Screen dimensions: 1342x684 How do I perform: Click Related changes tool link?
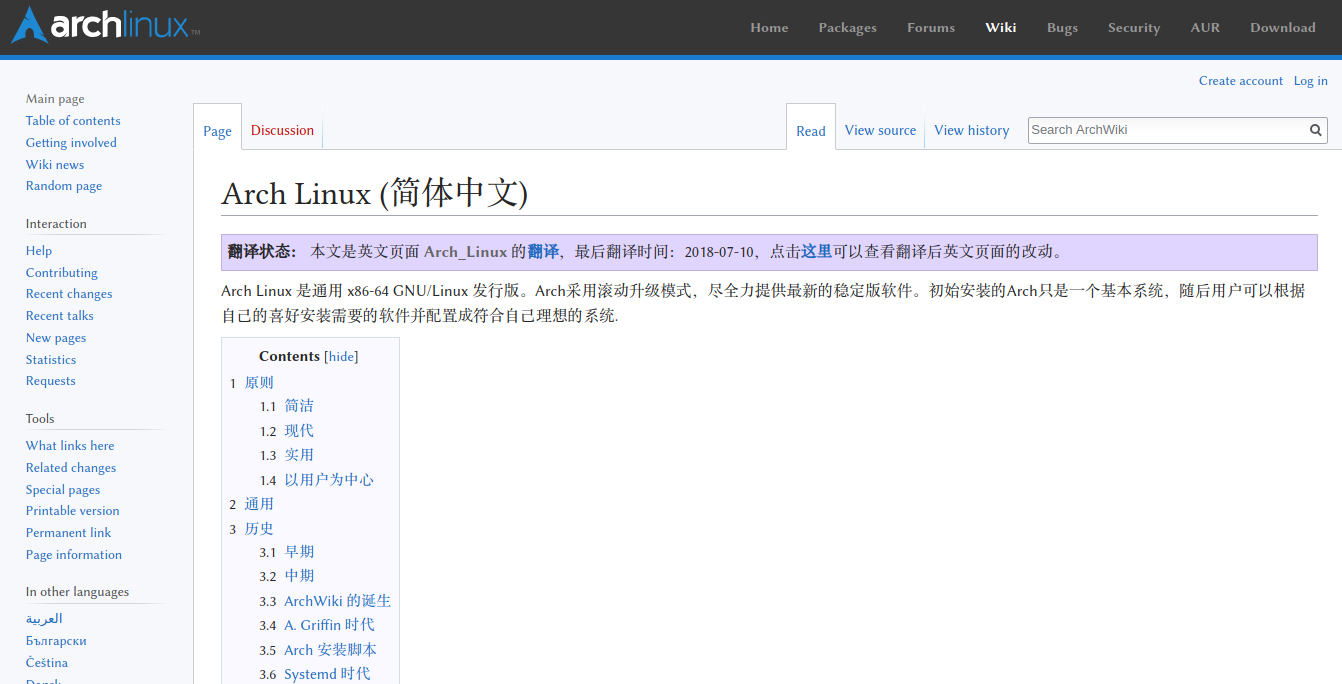[x=71, y=468]
